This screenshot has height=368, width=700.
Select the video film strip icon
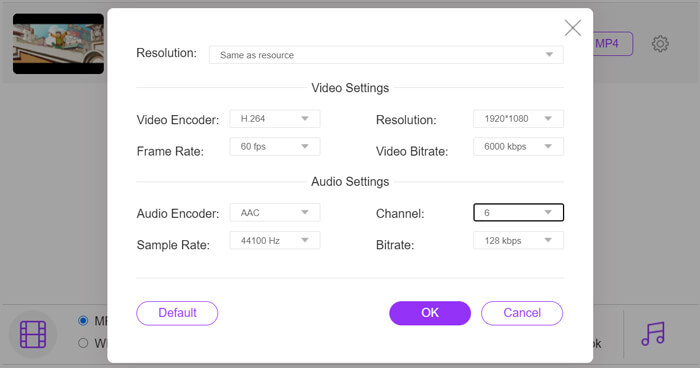click(33, 334)
